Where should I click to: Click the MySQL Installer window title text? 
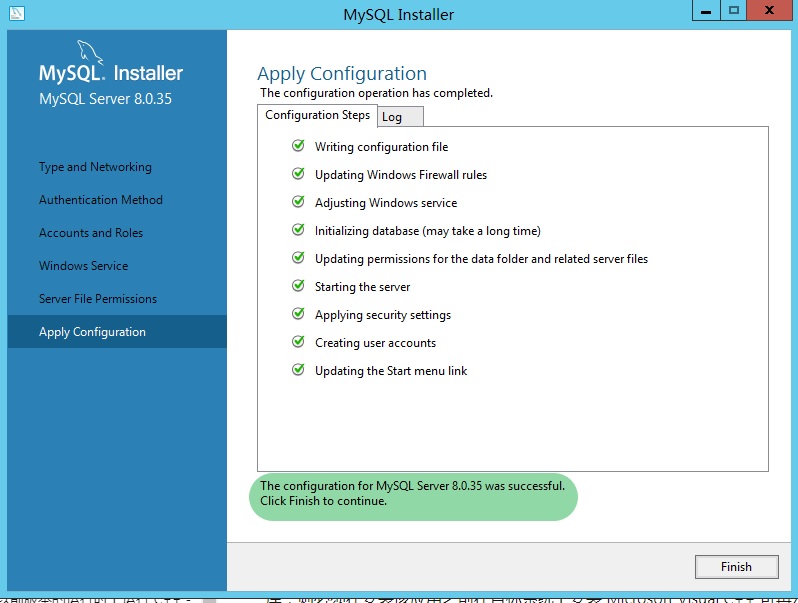tap(398, 14)
